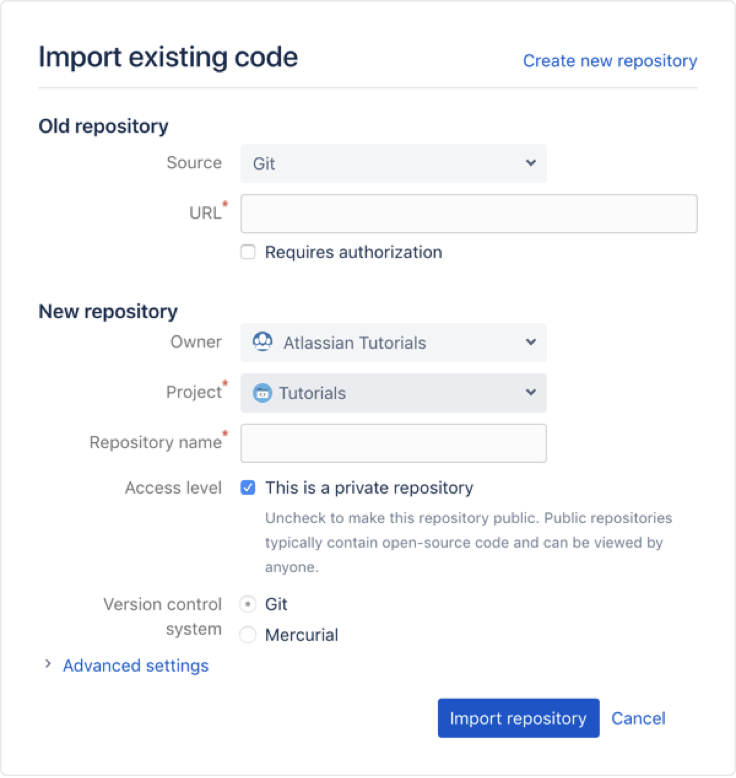Uncheck This is a private repository

(x=248, y=488)
